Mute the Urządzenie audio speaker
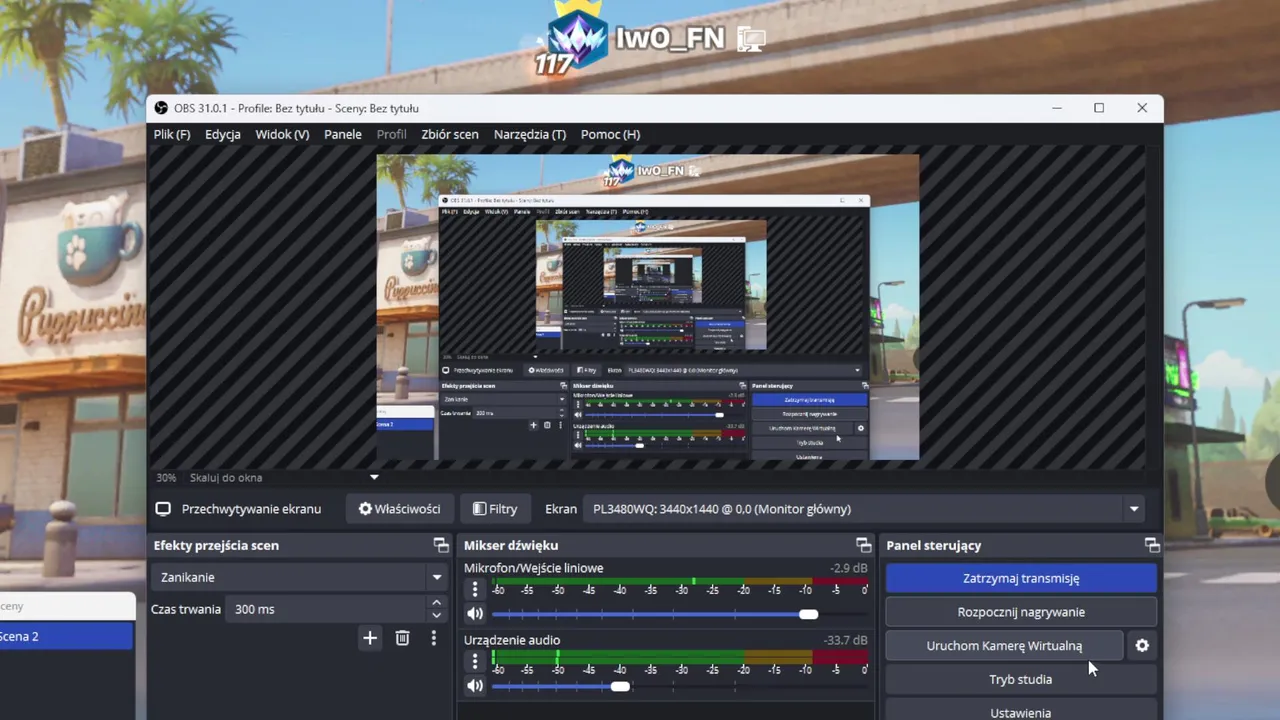 475,686
